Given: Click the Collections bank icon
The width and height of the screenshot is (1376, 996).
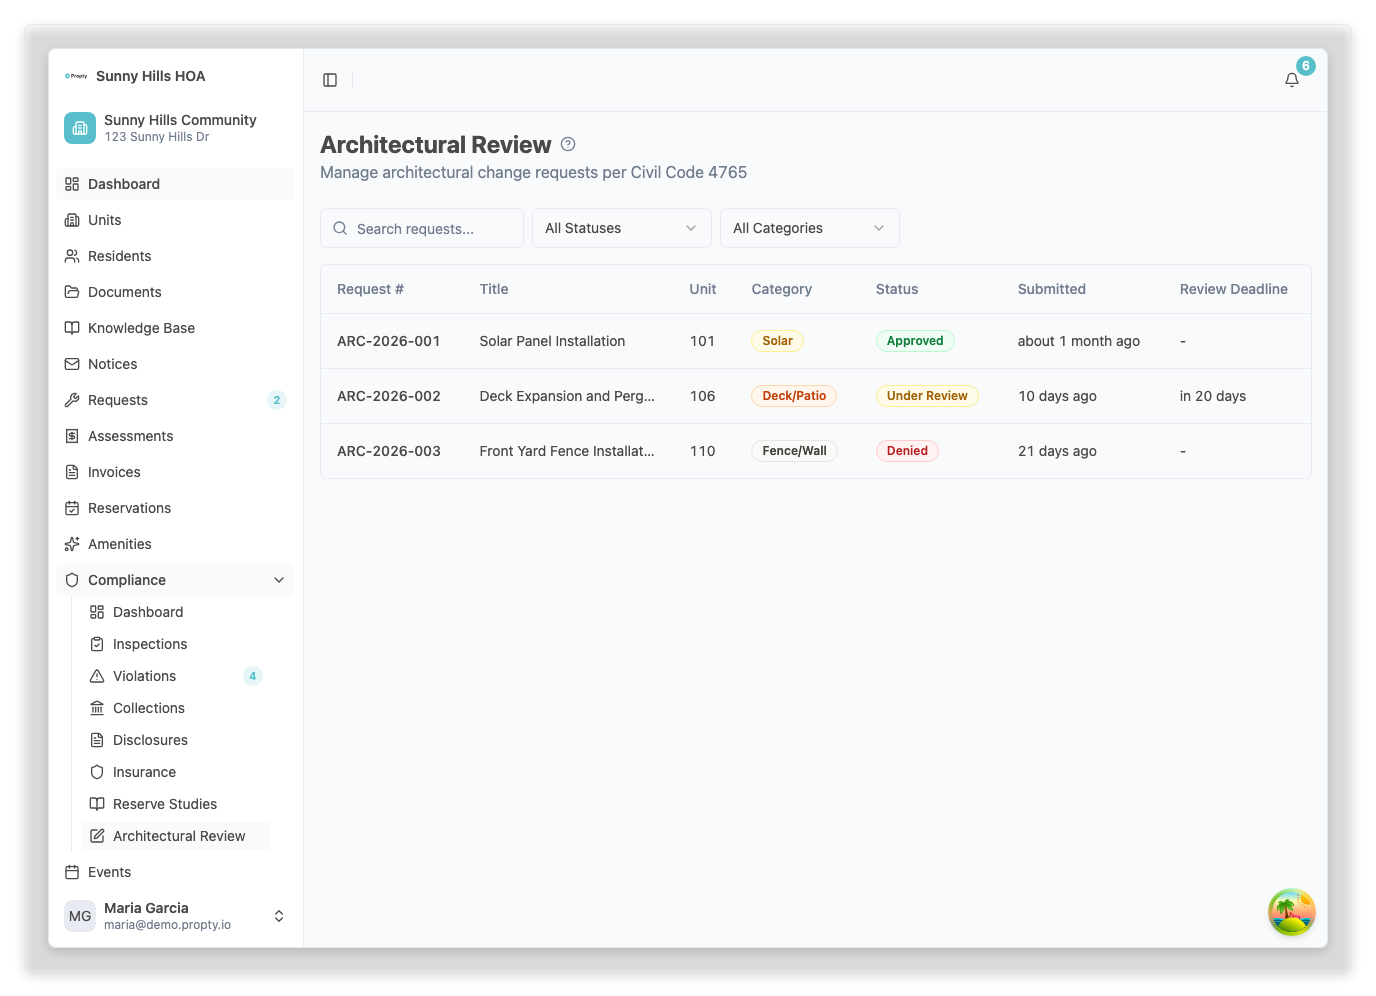Looking at the screenshot, I should (97, 708).
